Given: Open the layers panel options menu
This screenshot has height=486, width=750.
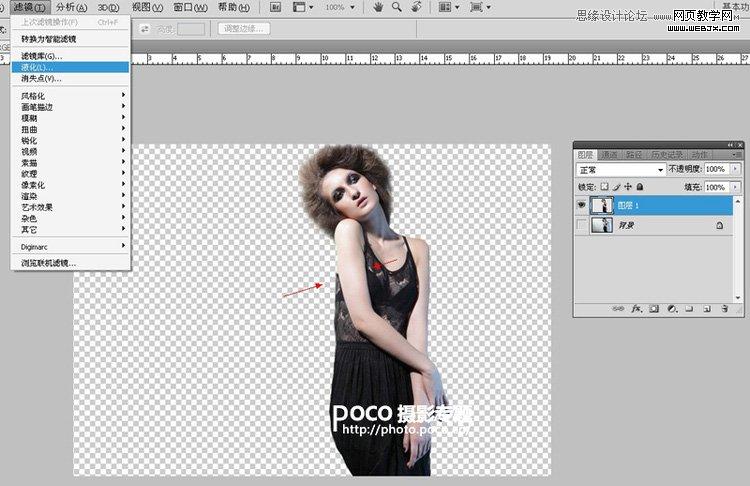Looking at the screenshot, I should click(x=735, y=155).
